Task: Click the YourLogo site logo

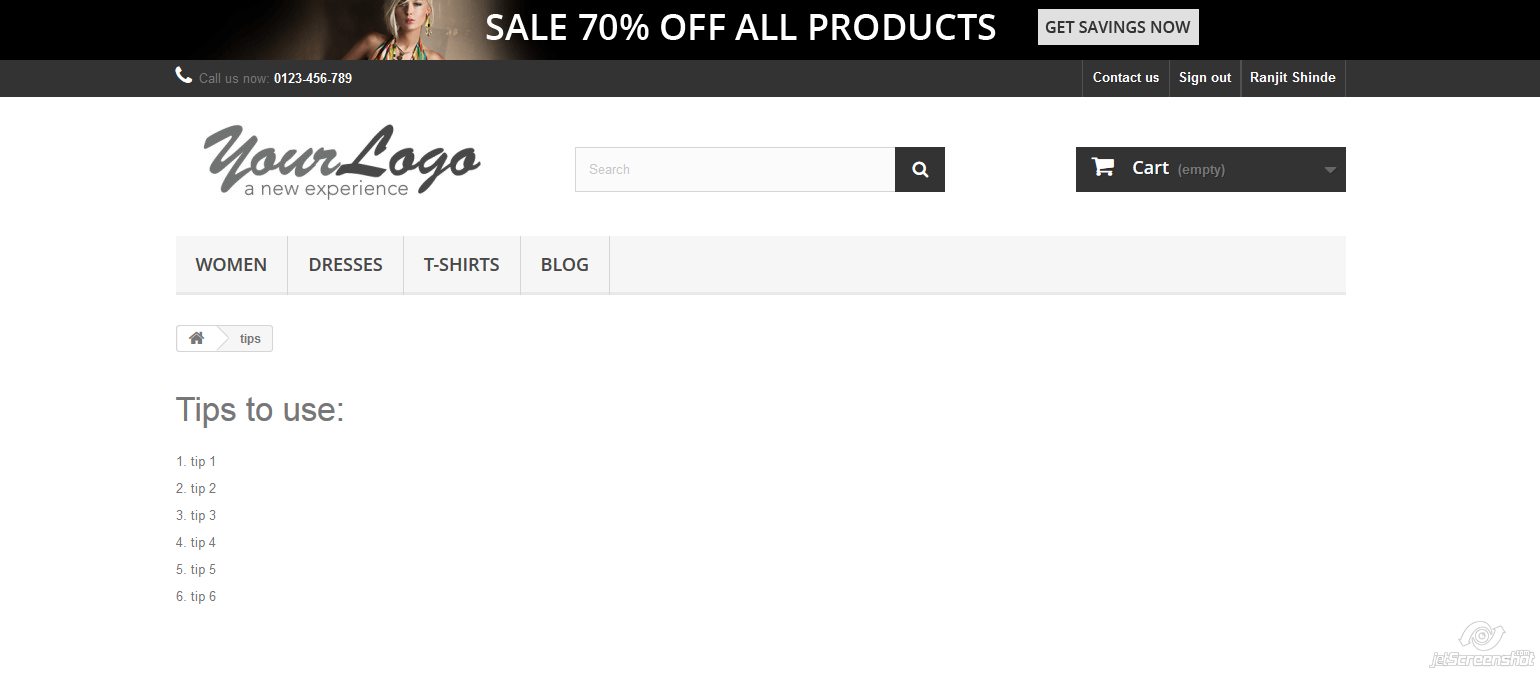Action: pyautogui.click(x=341, y=161)
